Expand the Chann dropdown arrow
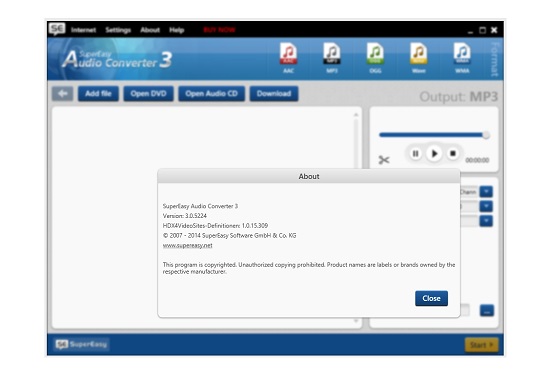The image size is (550, 374). (486, 192)
